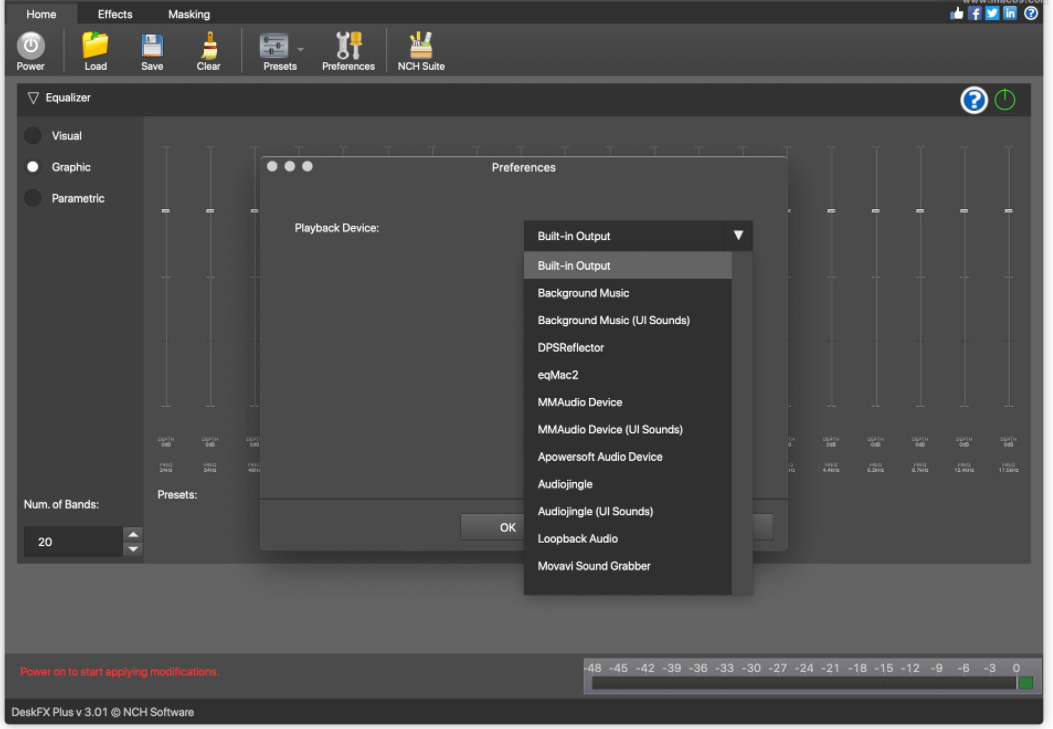
Task: Switch to the Masking tab
Action: (189, 14)
